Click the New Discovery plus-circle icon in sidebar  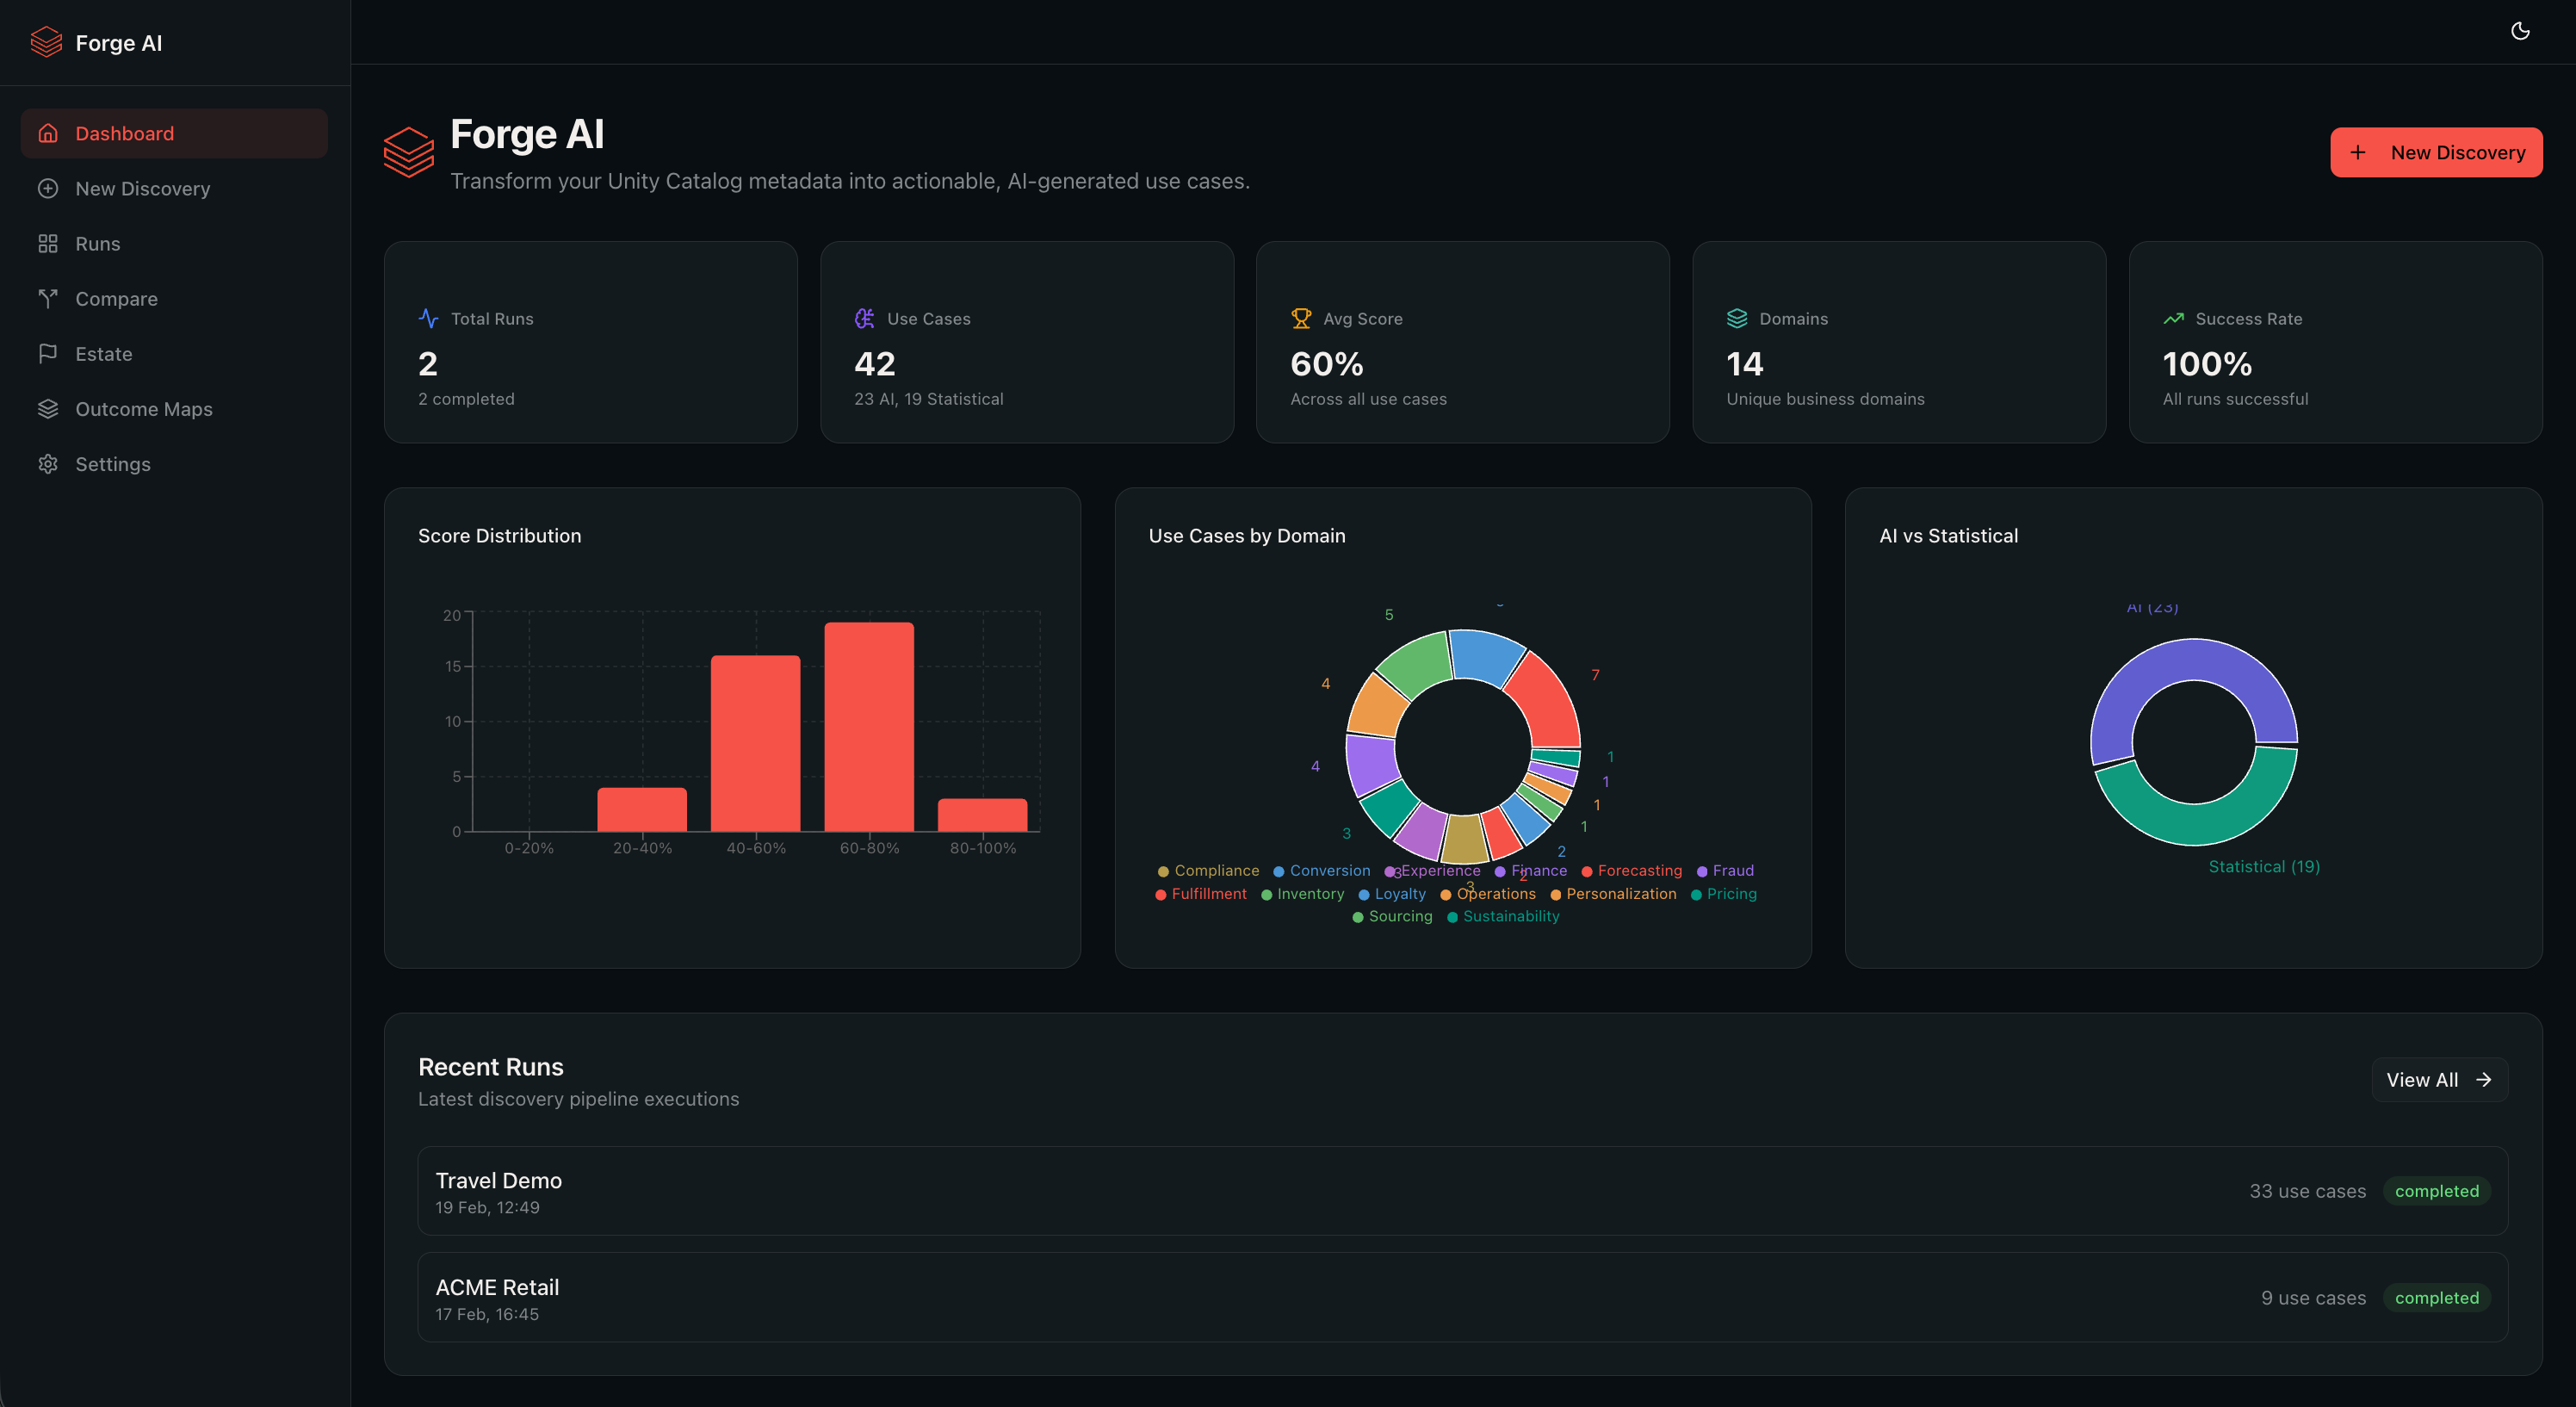click(48, 188)
